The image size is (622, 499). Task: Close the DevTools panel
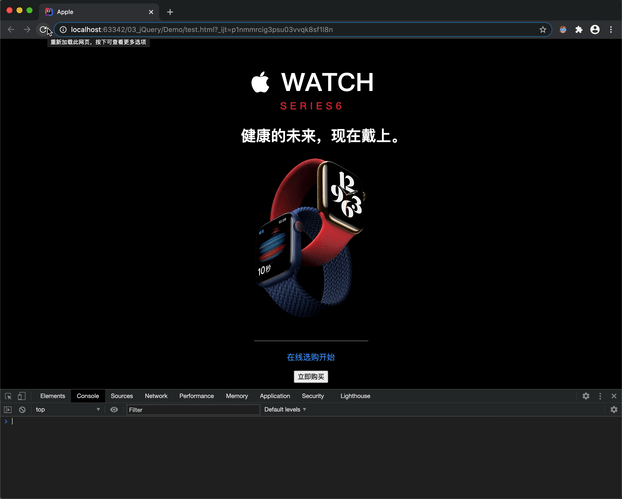pos(614,396)
